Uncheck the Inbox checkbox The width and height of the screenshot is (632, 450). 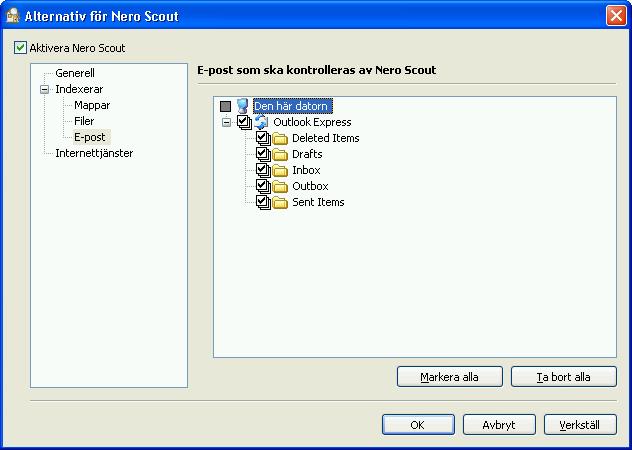[x=262, y=170]
